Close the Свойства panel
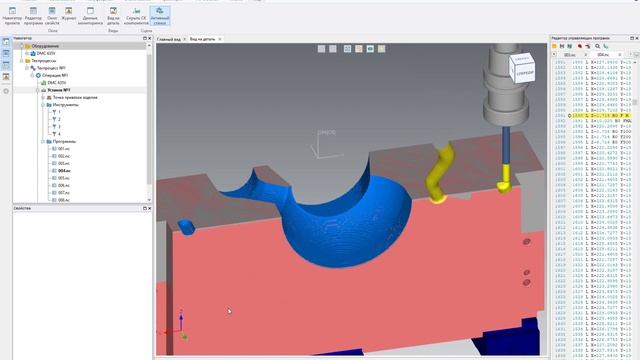This screenshot has width=640, height=360. (x=149, y=208)
